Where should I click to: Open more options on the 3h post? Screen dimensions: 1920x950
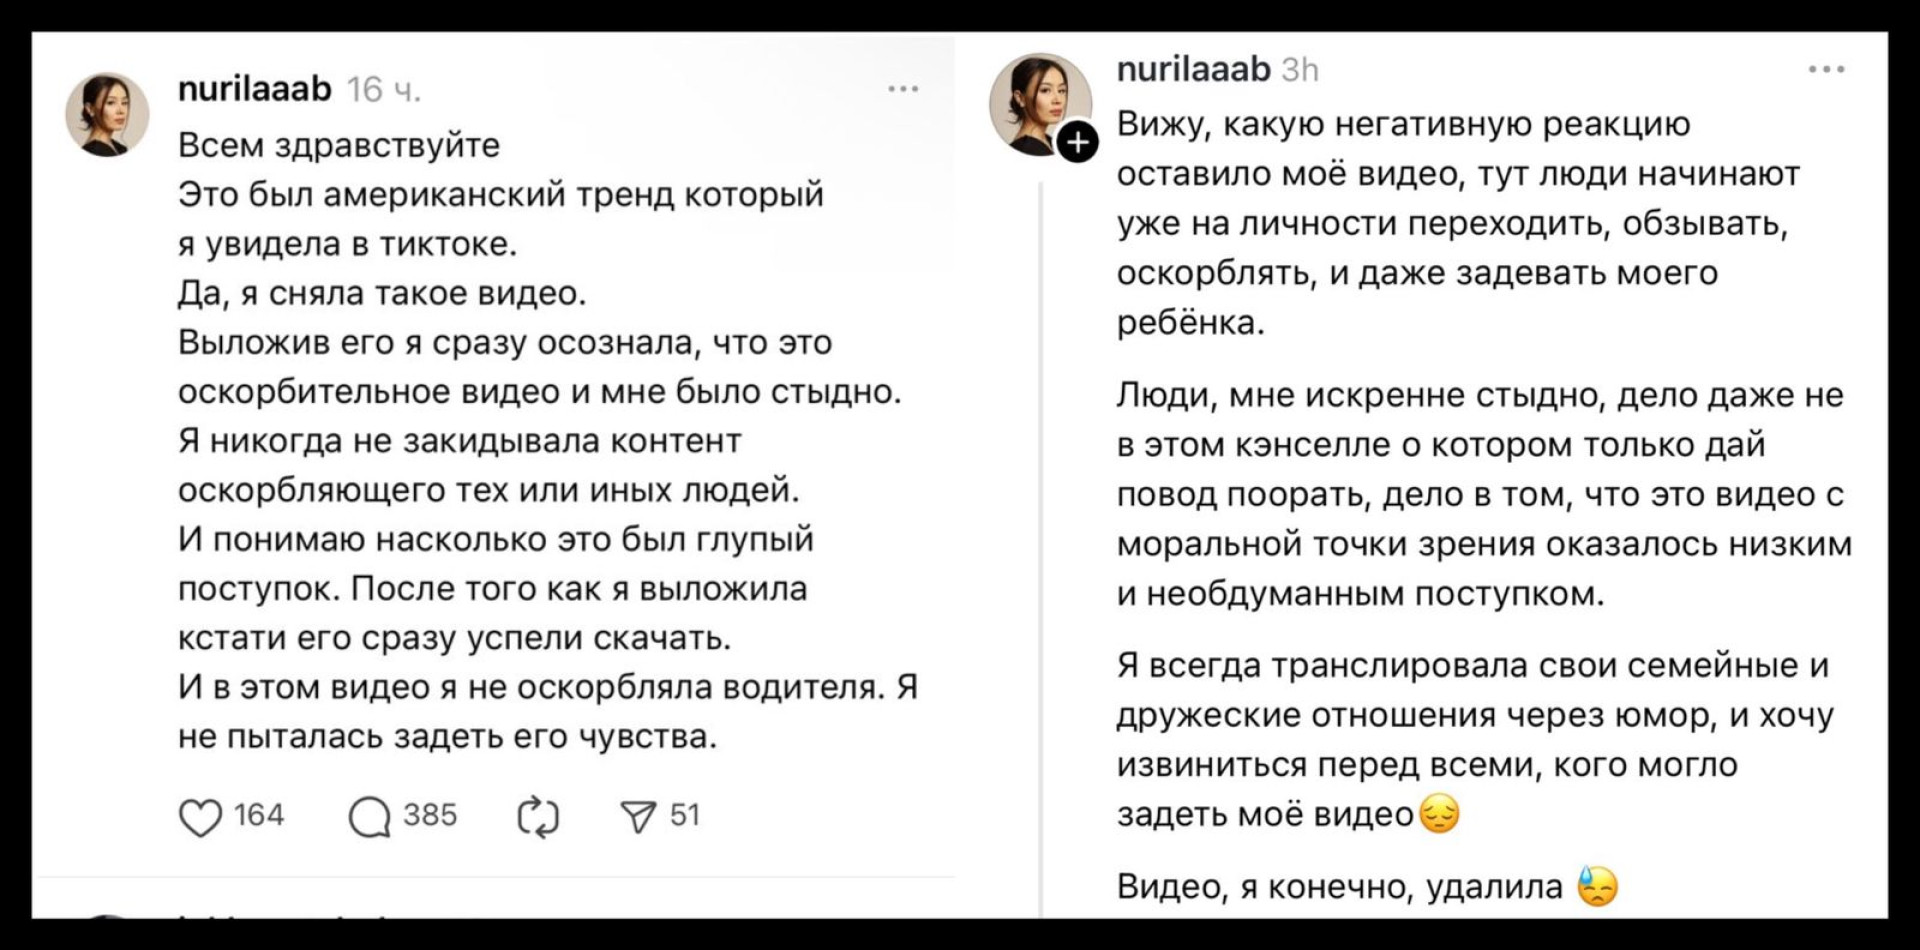1826,70
